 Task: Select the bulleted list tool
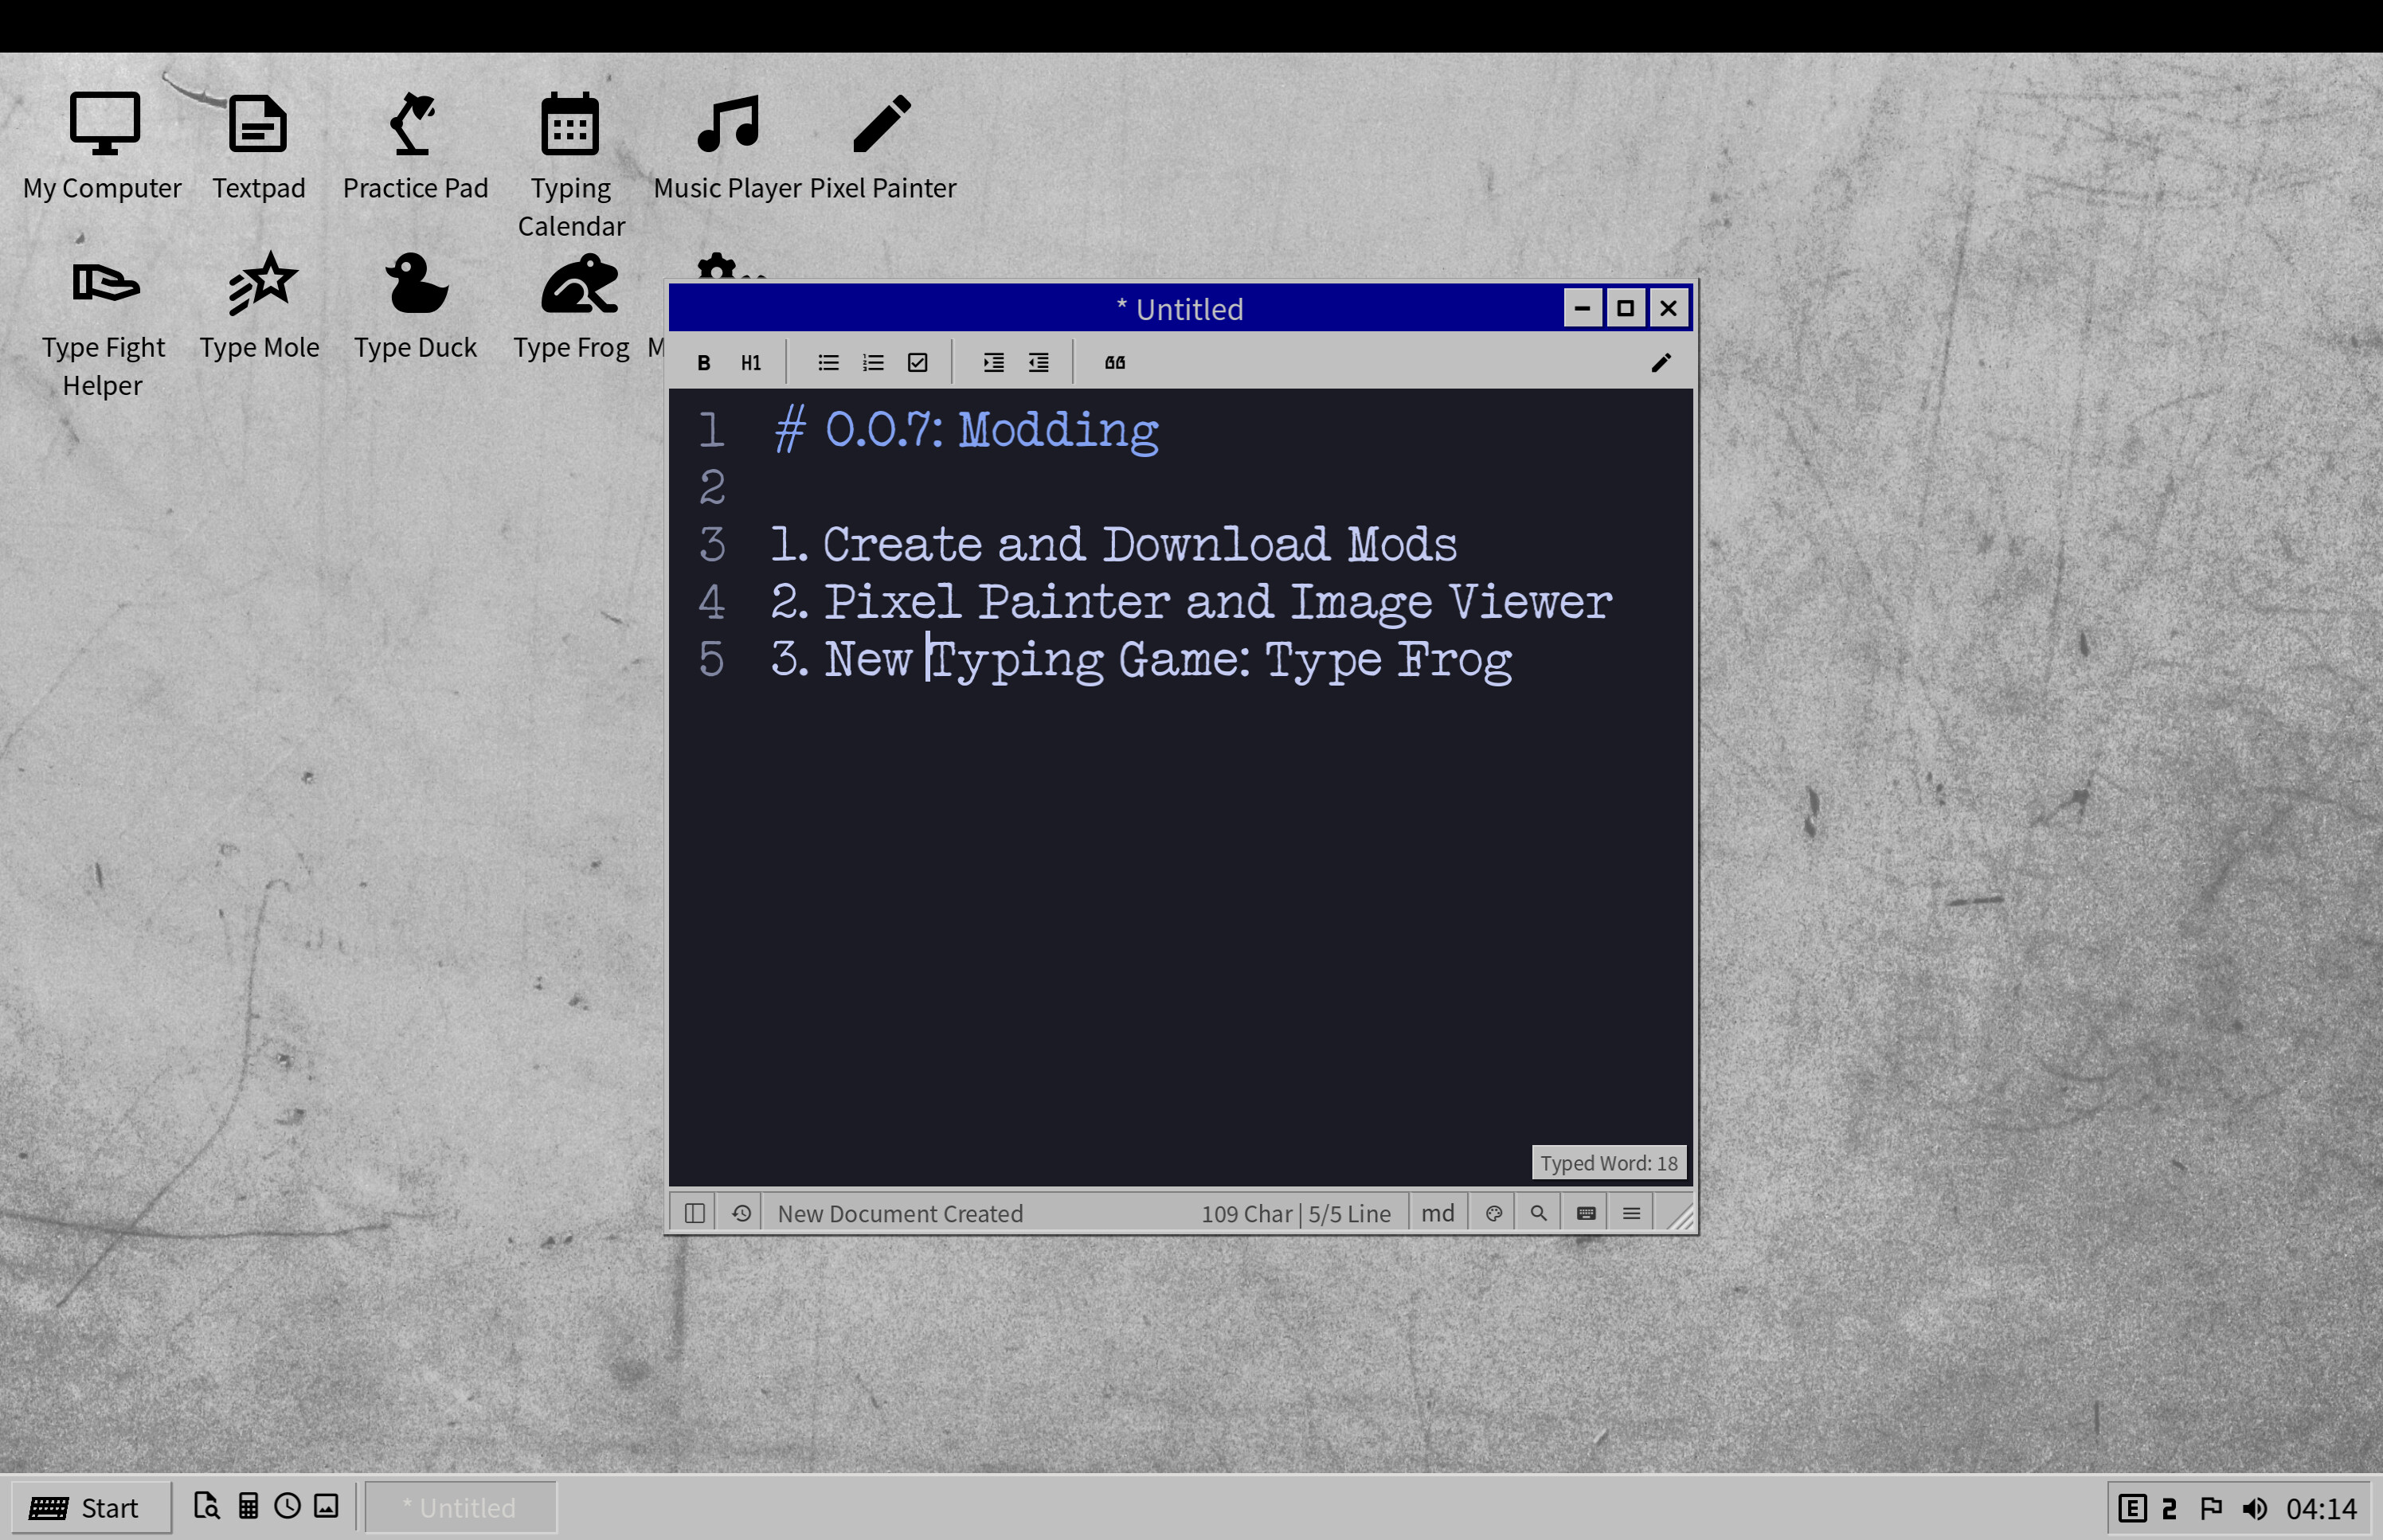point(828,362)
